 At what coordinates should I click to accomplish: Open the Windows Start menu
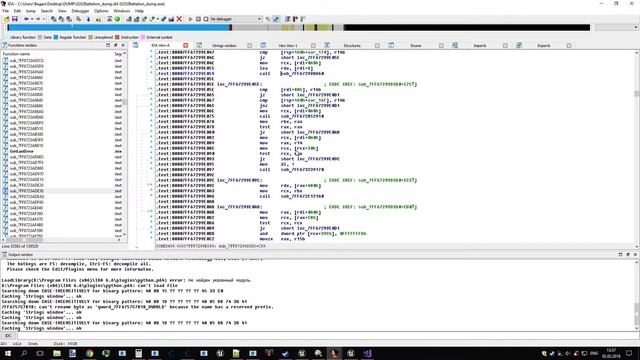(x=8, y=353)
